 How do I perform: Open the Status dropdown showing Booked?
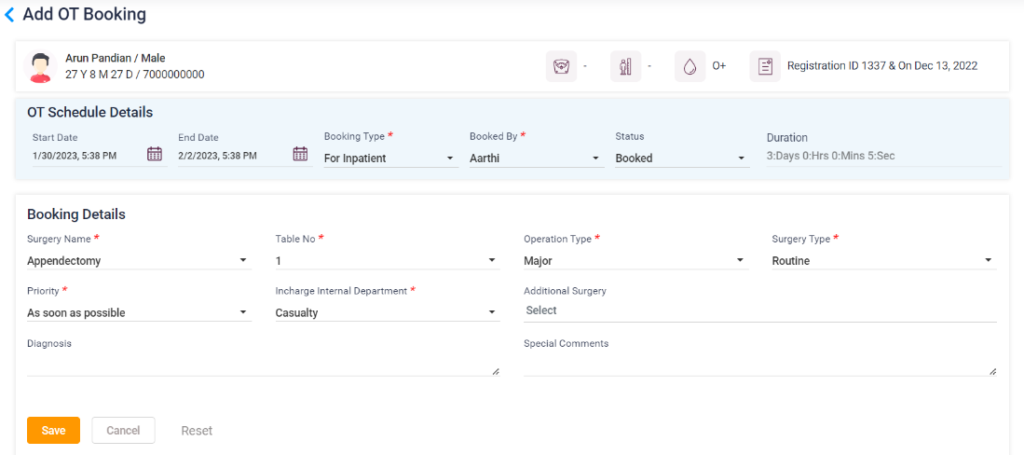(680, 158)
